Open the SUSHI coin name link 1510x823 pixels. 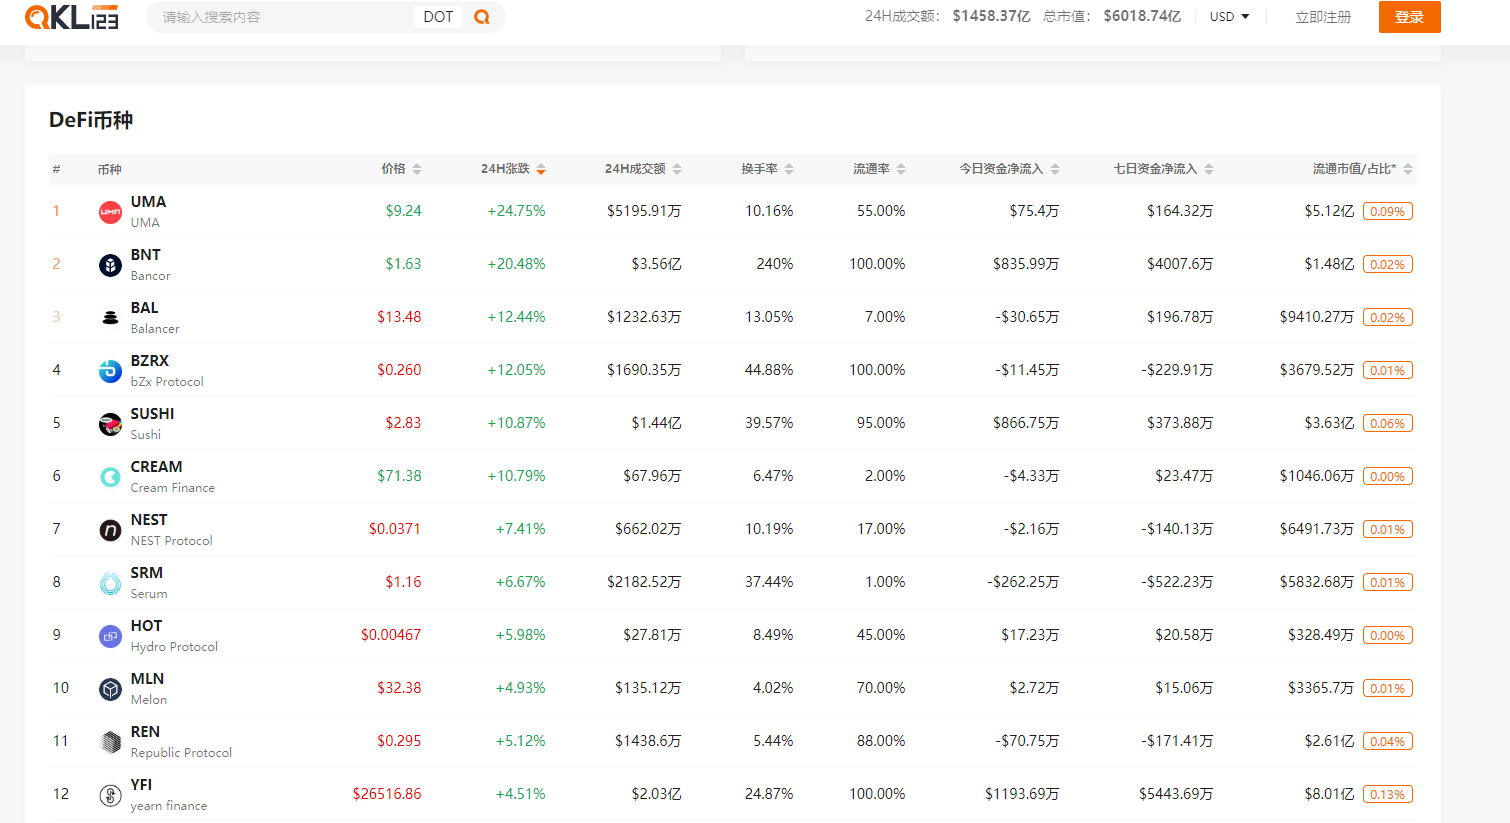click(x=152, y=414)
